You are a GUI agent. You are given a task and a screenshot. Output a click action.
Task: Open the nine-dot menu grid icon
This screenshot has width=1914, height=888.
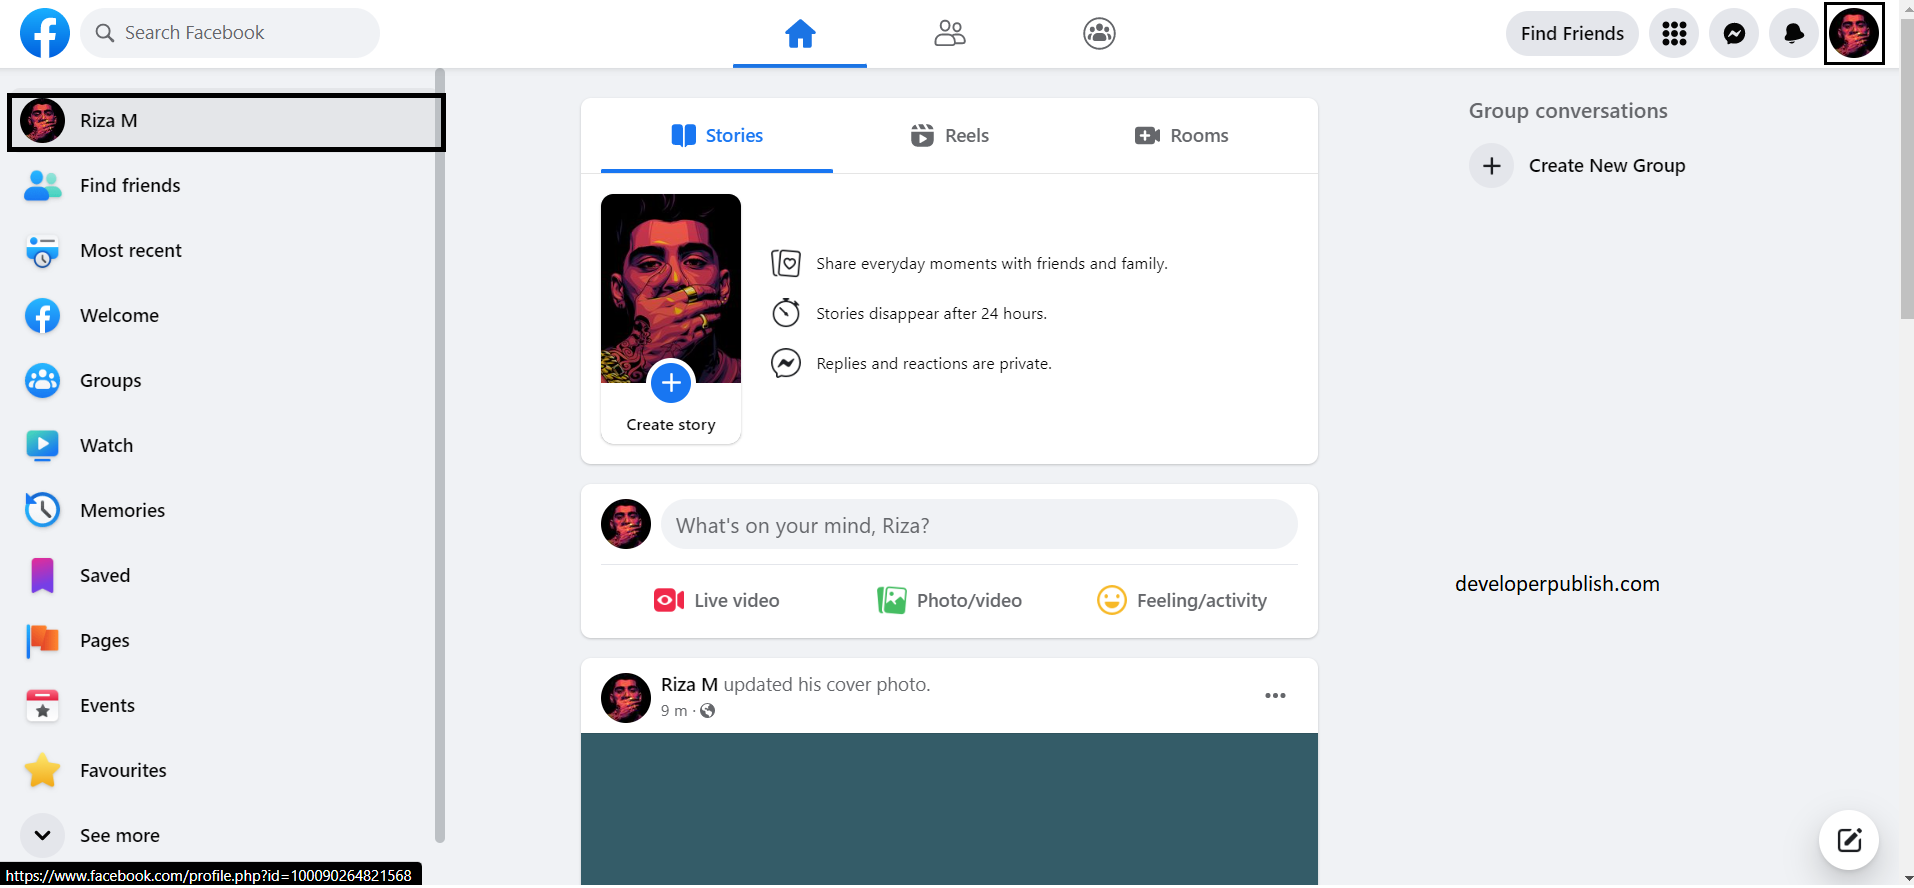[1674, 34]
